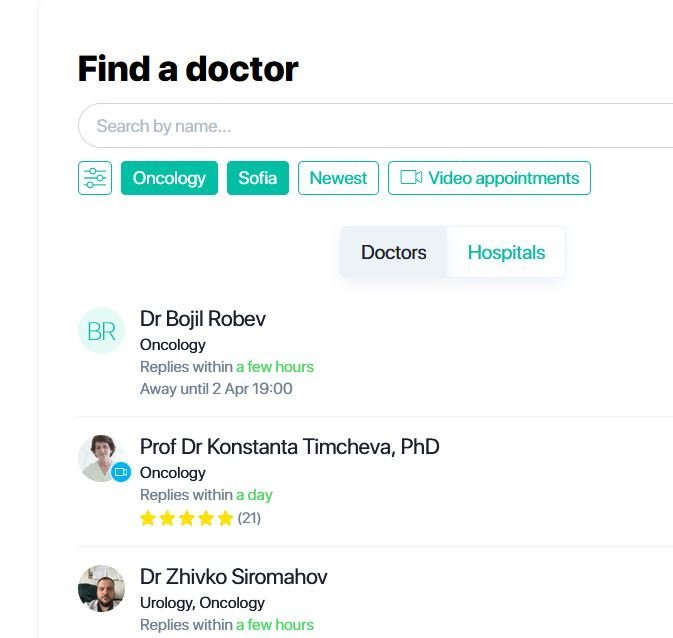Screen dimensions: 673x638
Task: Click video badge on Konstanta Timcheva's avatar
Action: [121, 472]
